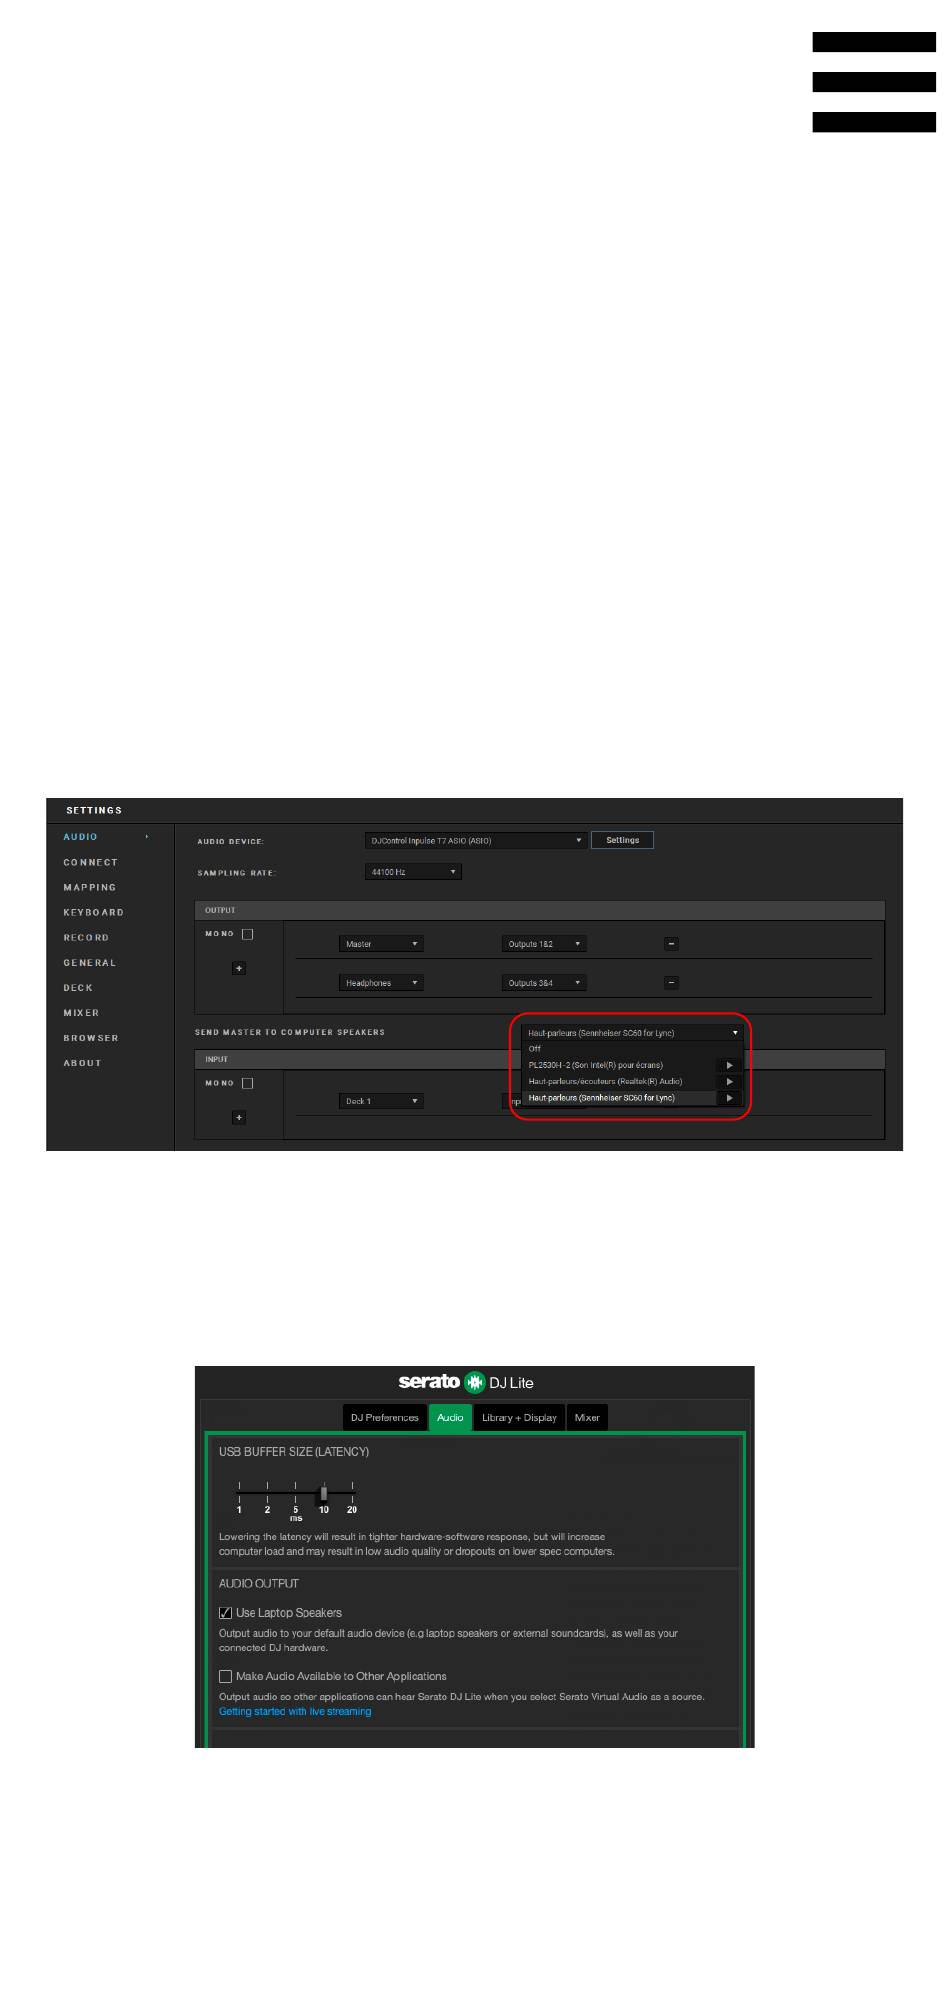The image size is (950, 2005).
Task: Click the hamburger menu icon at top right
Action: (x=873, y=82)
